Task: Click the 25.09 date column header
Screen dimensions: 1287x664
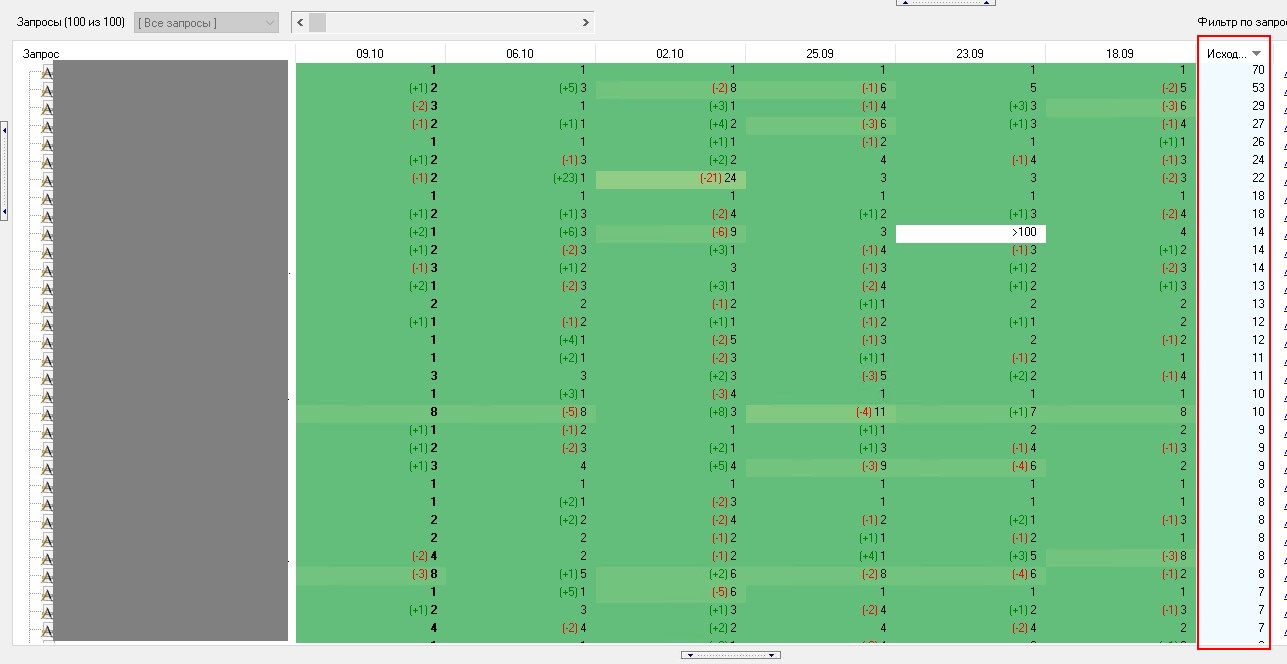Action: (x=820, y=54)
